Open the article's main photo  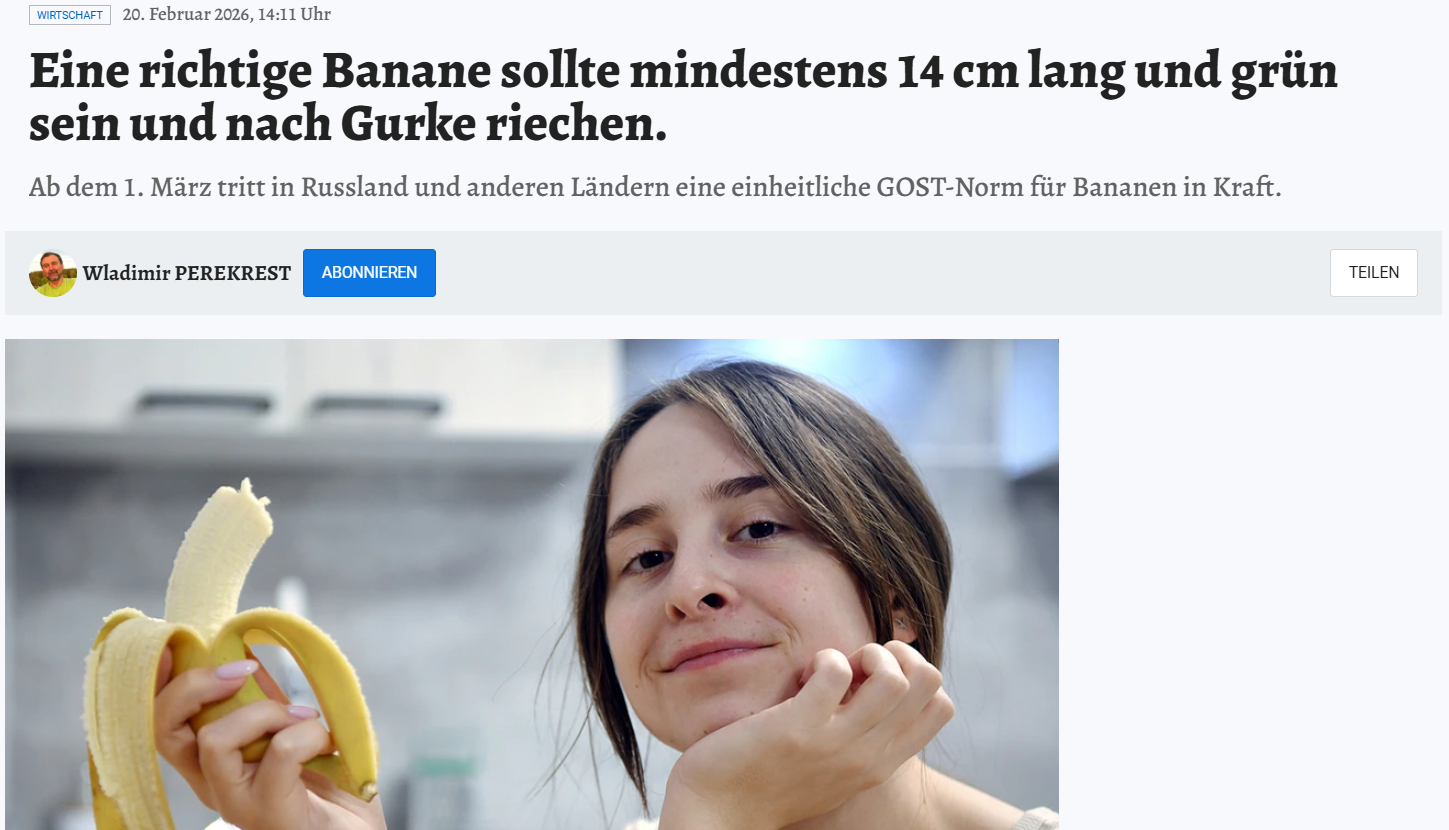(x=532, y=584)
